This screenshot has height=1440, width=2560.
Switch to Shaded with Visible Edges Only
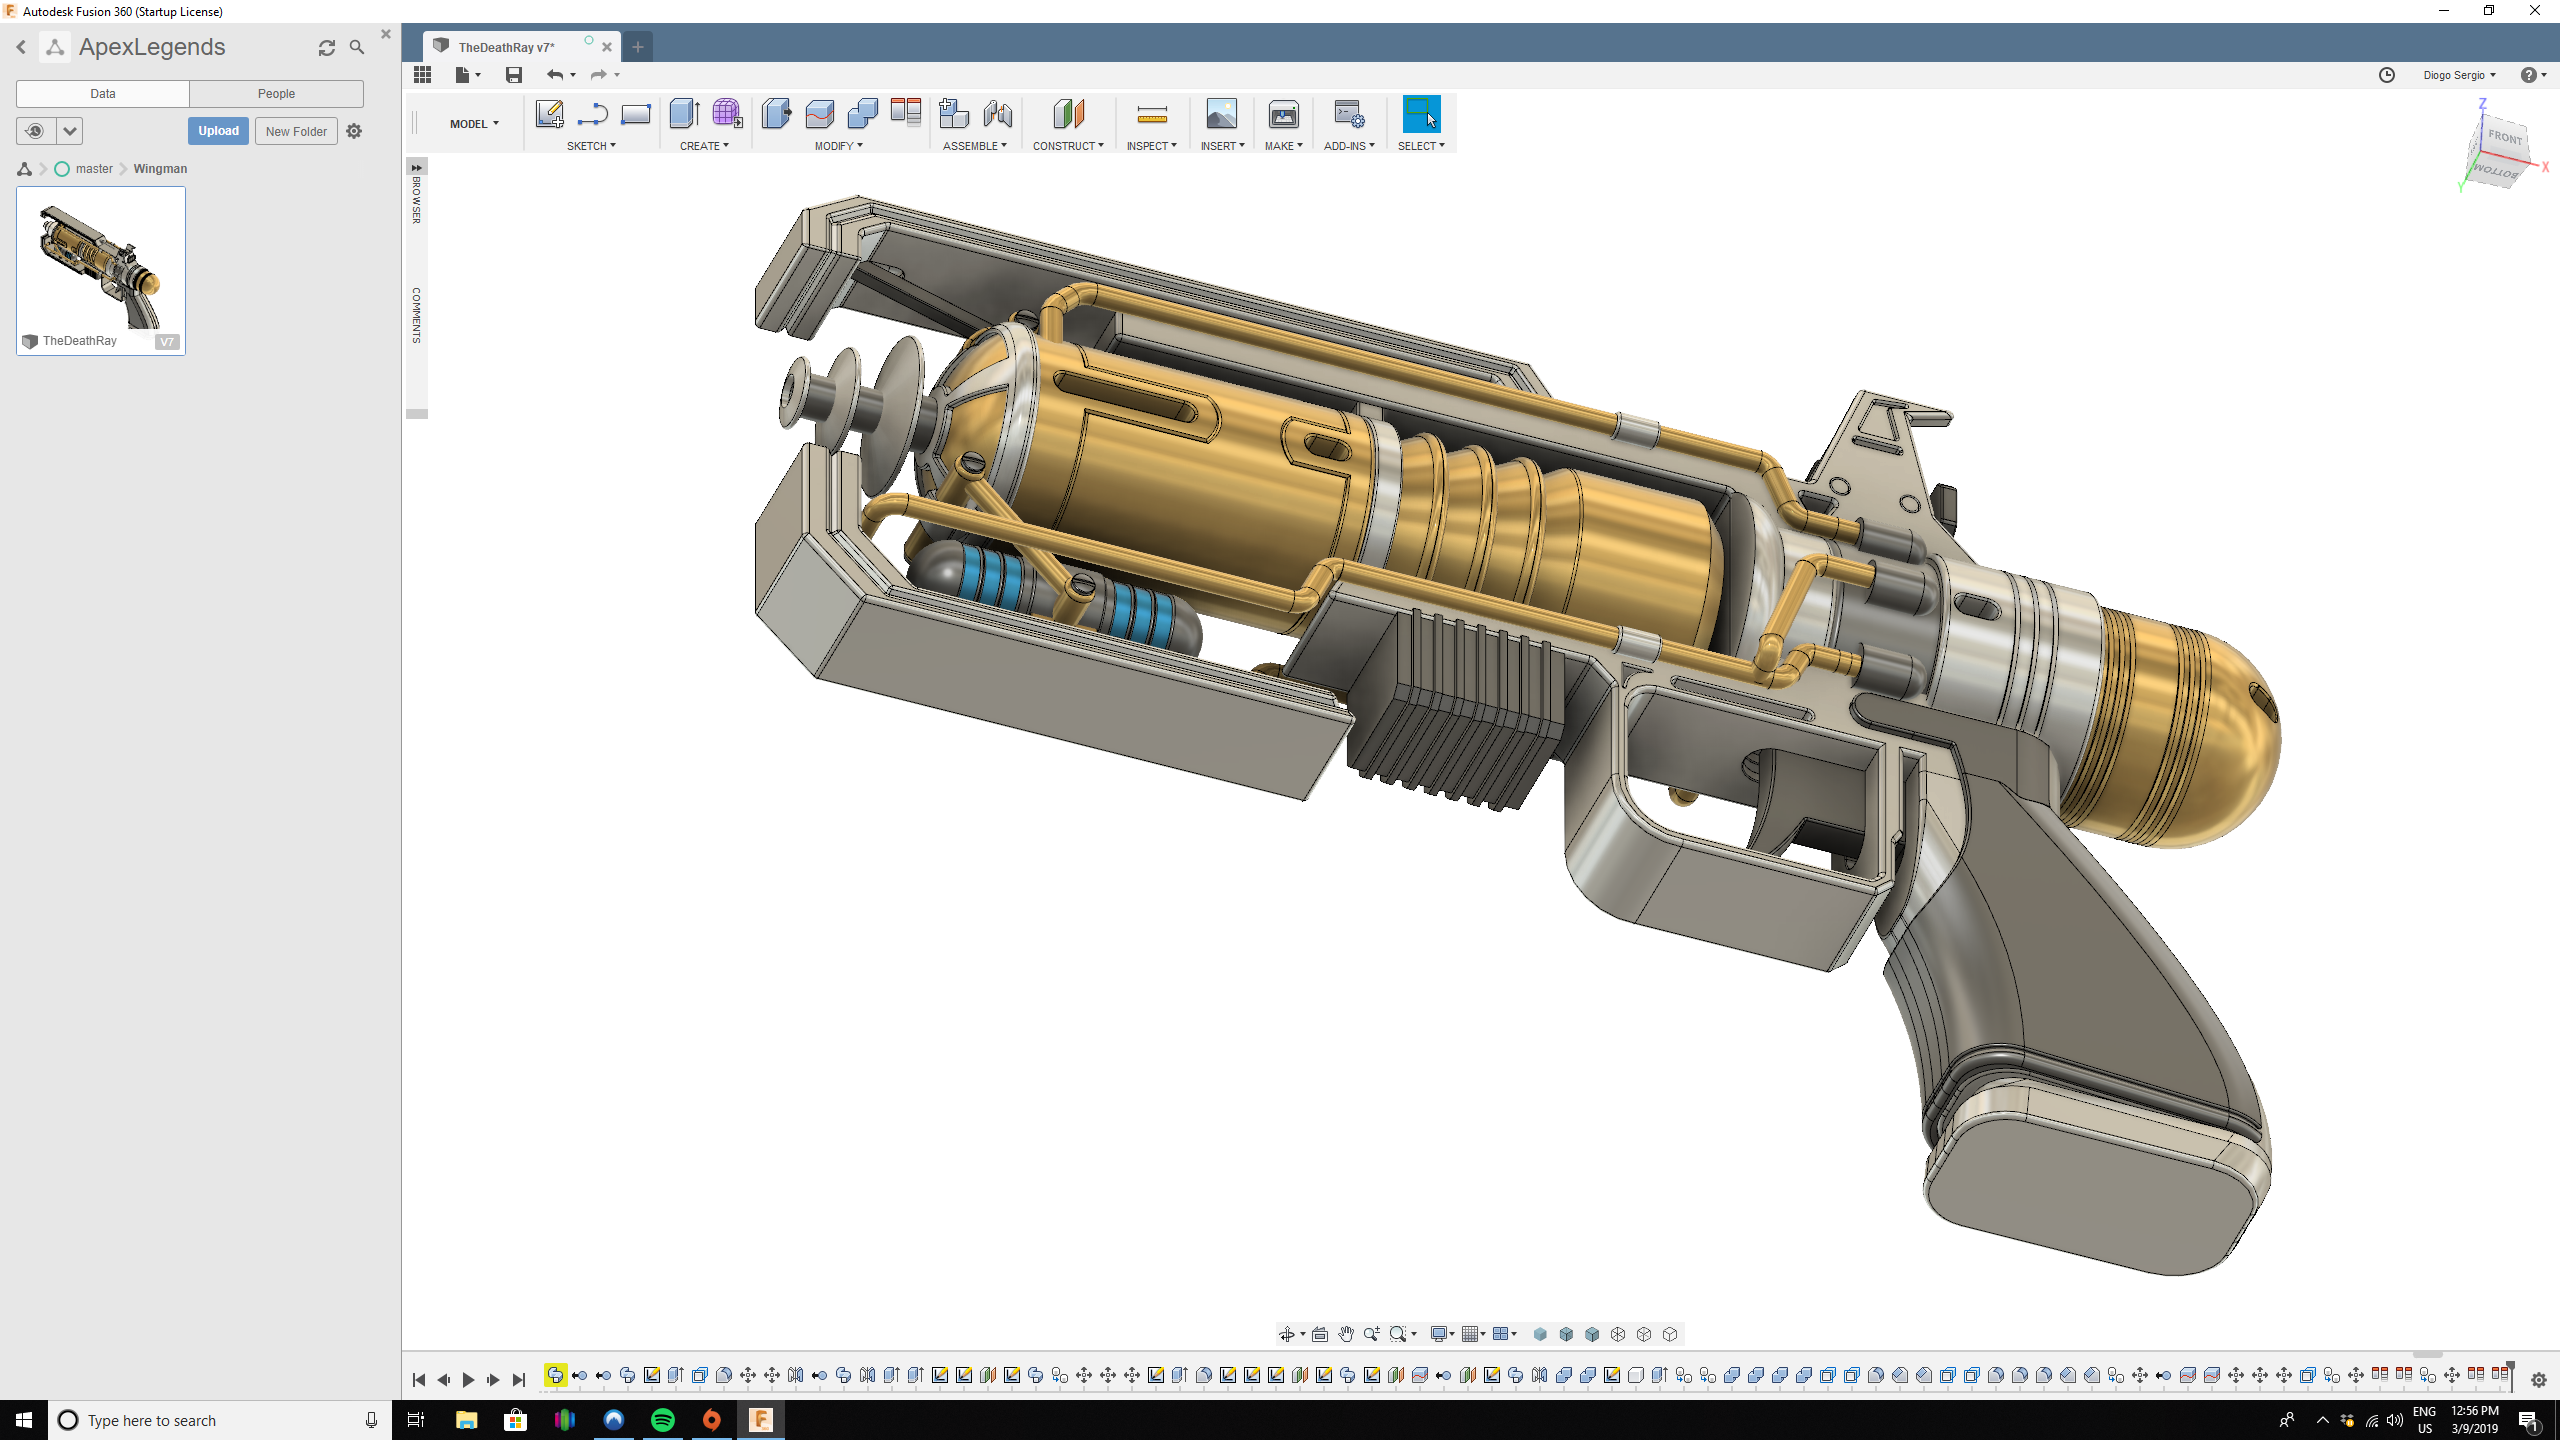coord(1592,1334)
